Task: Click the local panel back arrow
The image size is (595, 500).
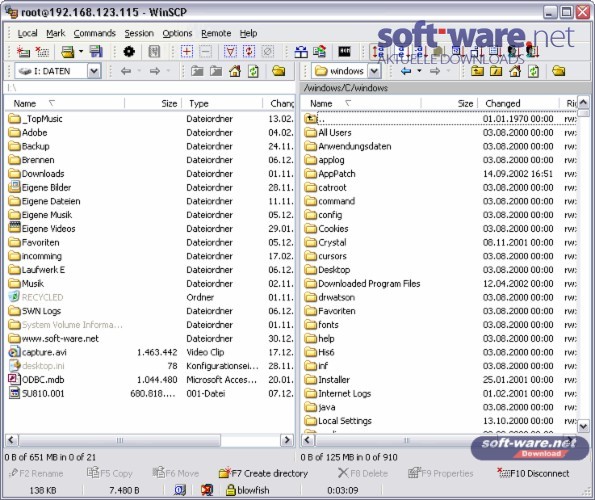Action: (126, 71)
